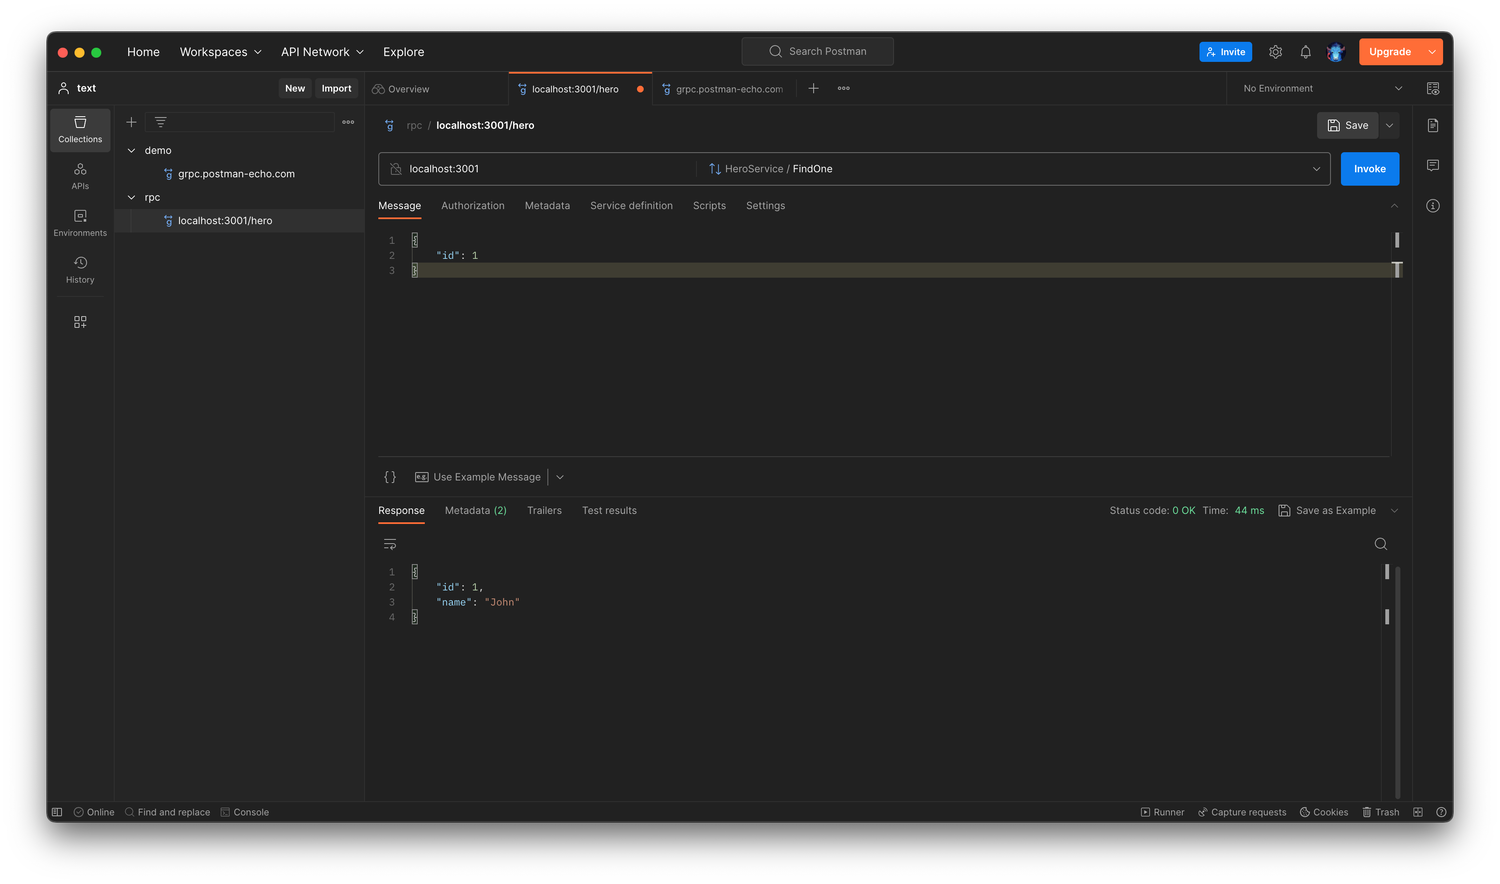This screenshot has width=1500, height=884.
Task: Open environment quick look icon
Action: (x=1432, y=88)
